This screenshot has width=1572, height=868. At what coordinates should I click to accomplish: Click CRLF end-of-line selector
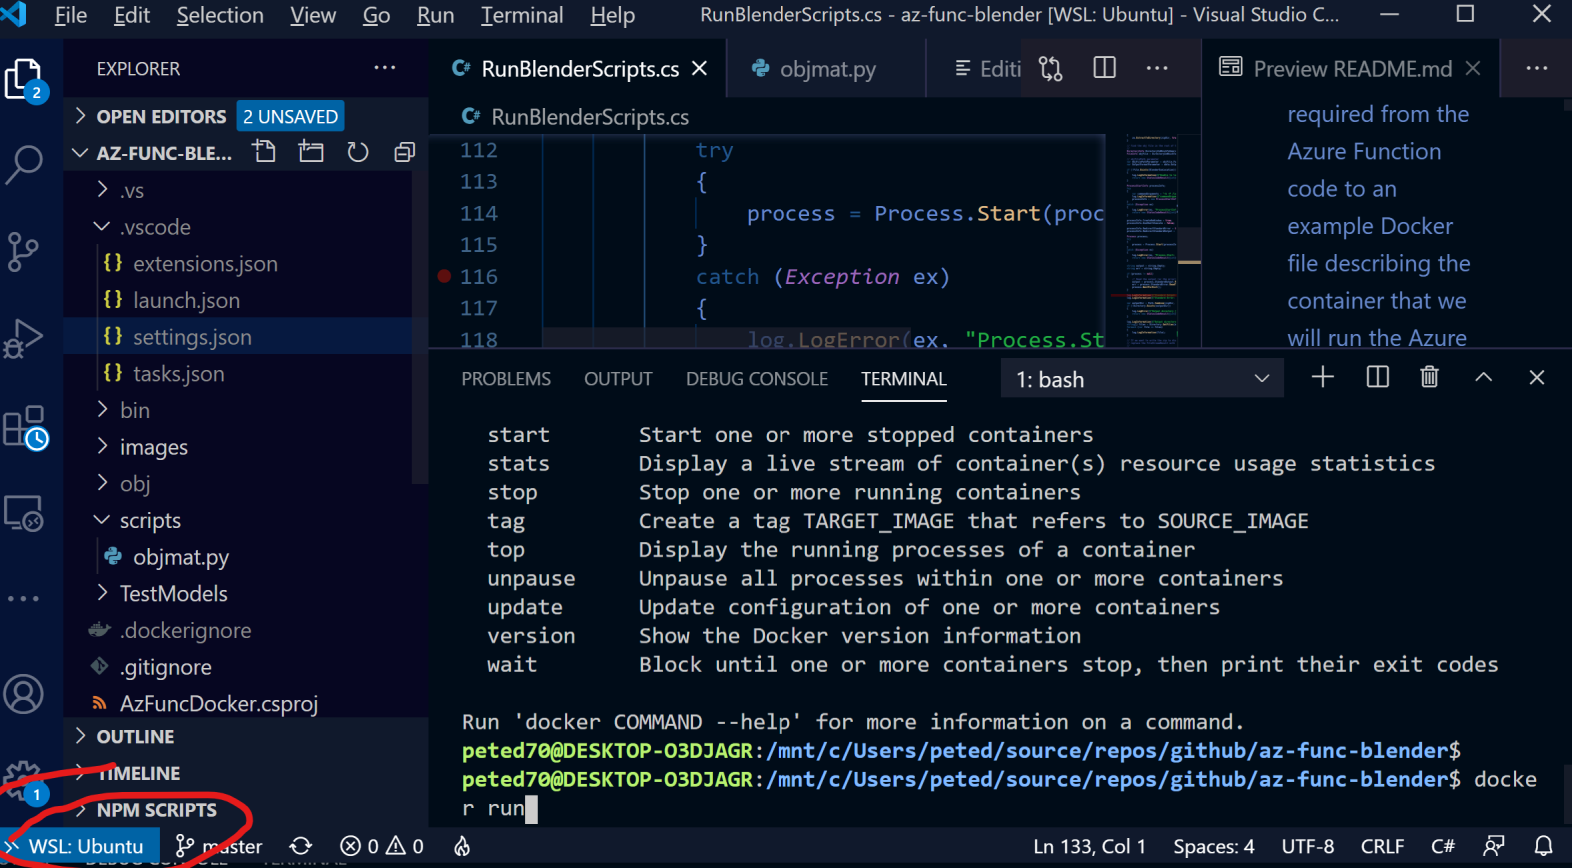(1382, 847)
